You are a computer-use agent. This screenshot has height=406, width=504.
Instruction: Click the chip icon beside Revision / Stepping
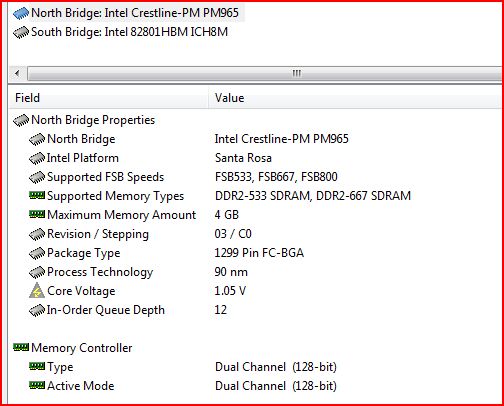pyautogui.click(x=37, y=234)
